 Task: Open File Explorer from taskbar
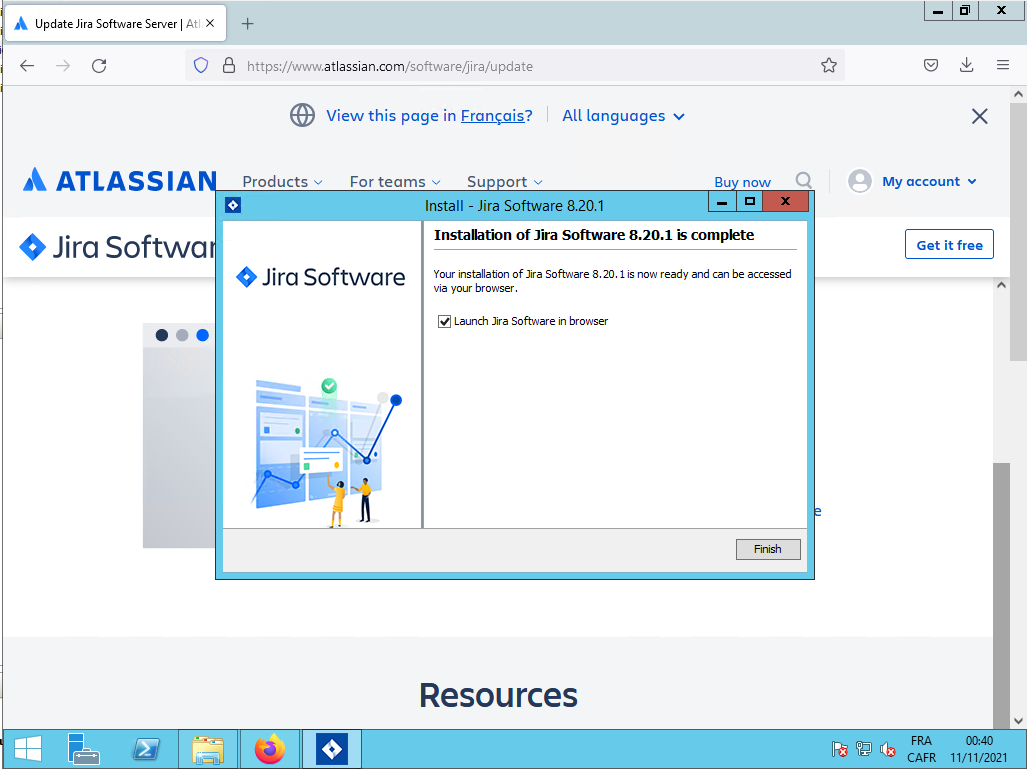coord(208,749)
